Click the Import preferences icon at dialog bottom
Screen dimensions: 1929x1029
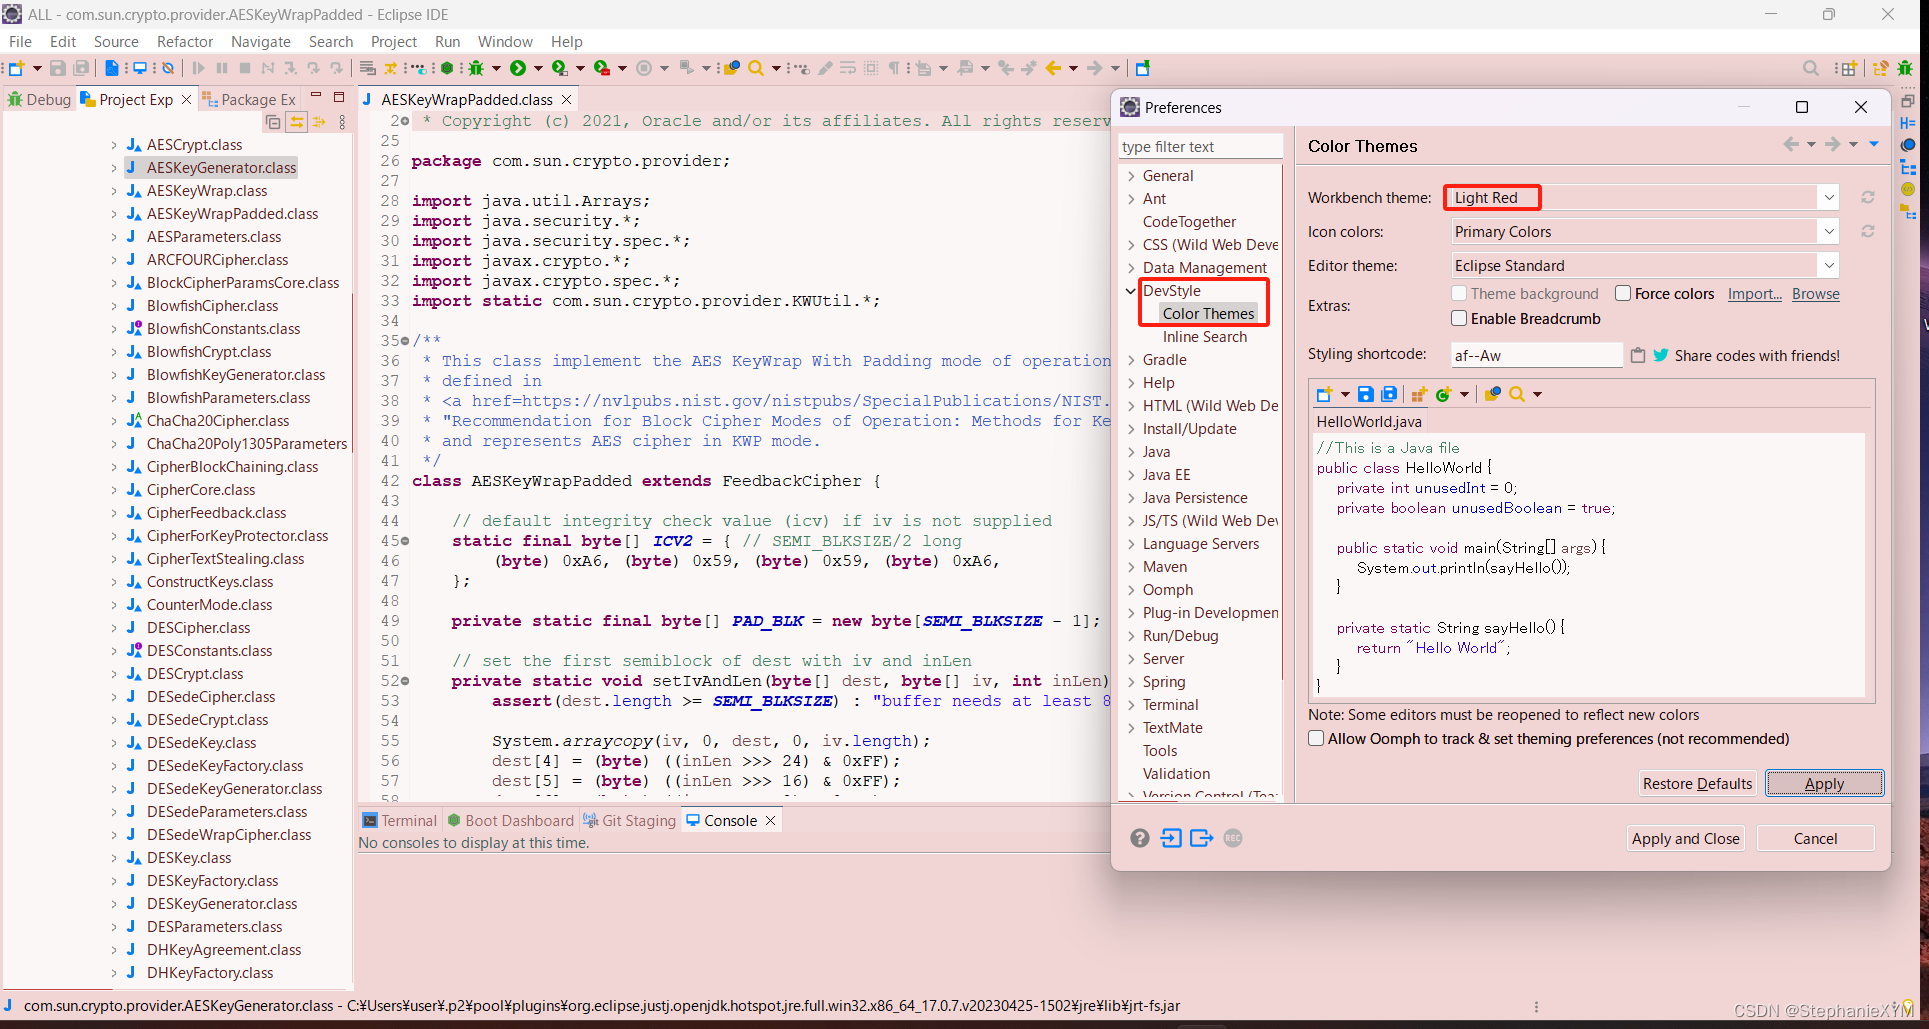1171,838
